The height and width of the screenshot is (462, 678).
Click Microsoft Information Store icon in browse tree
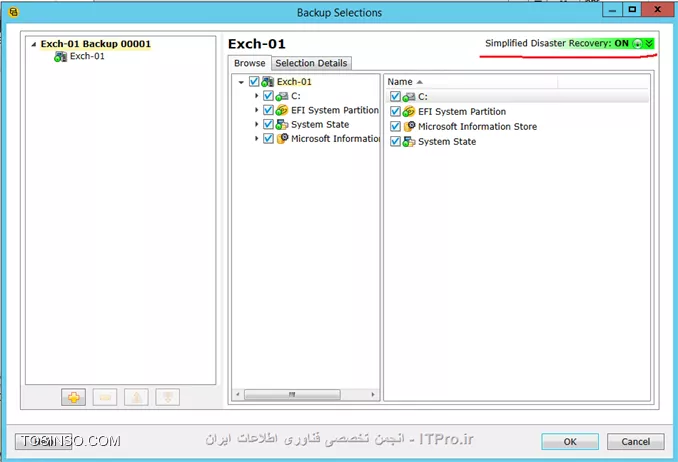[x=282, y=138]
